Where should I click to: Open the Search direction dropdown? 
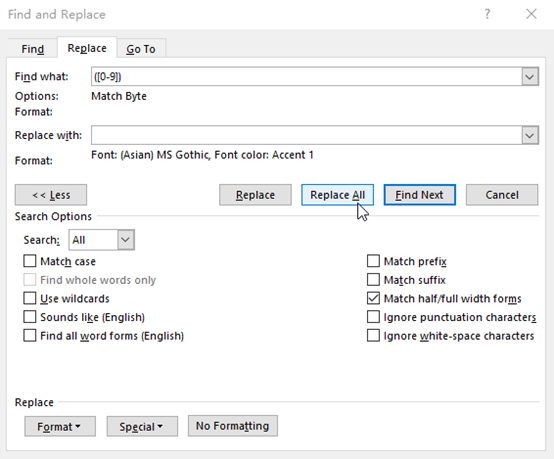(x=102, y=240)
